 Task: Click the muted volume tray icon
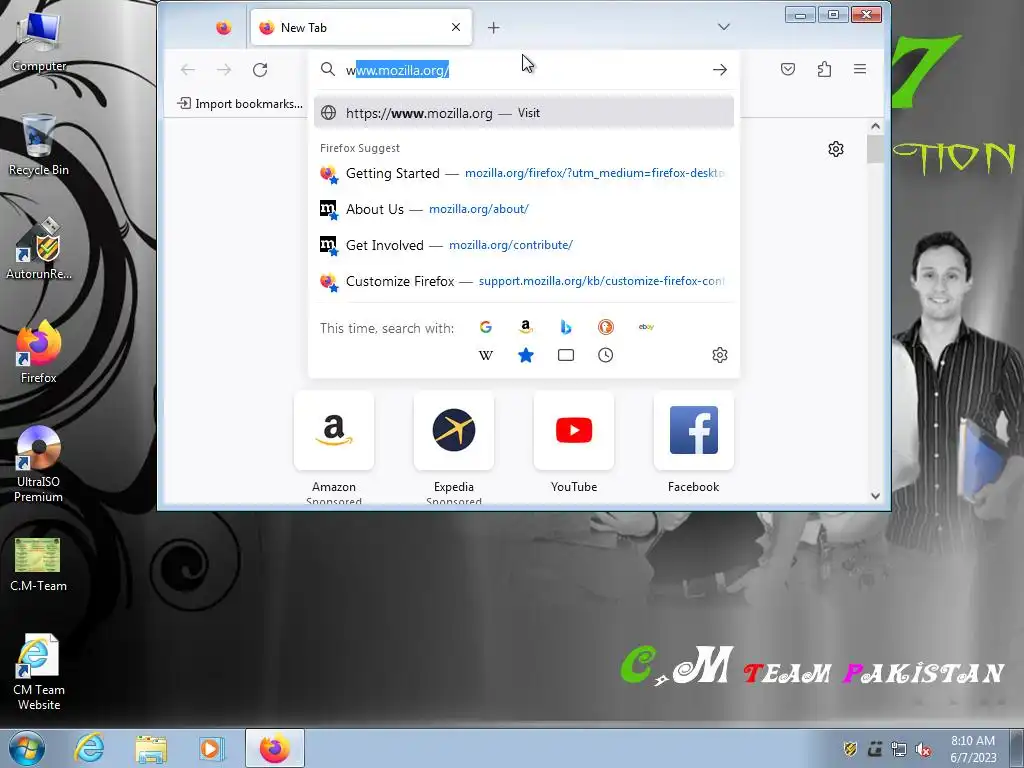click(923, 749)
